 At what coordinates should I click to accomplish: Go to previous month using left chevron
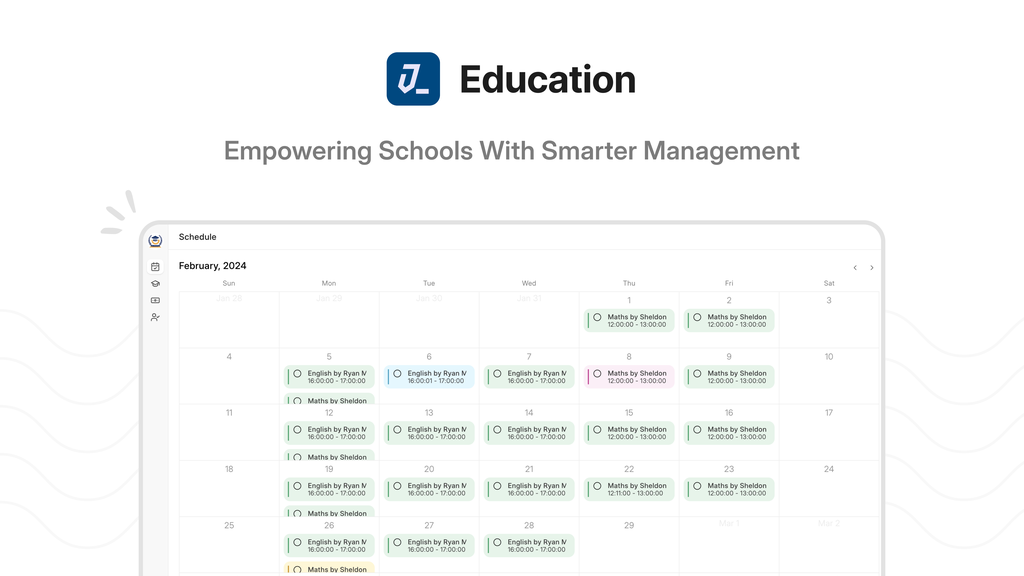pos(855,268)
